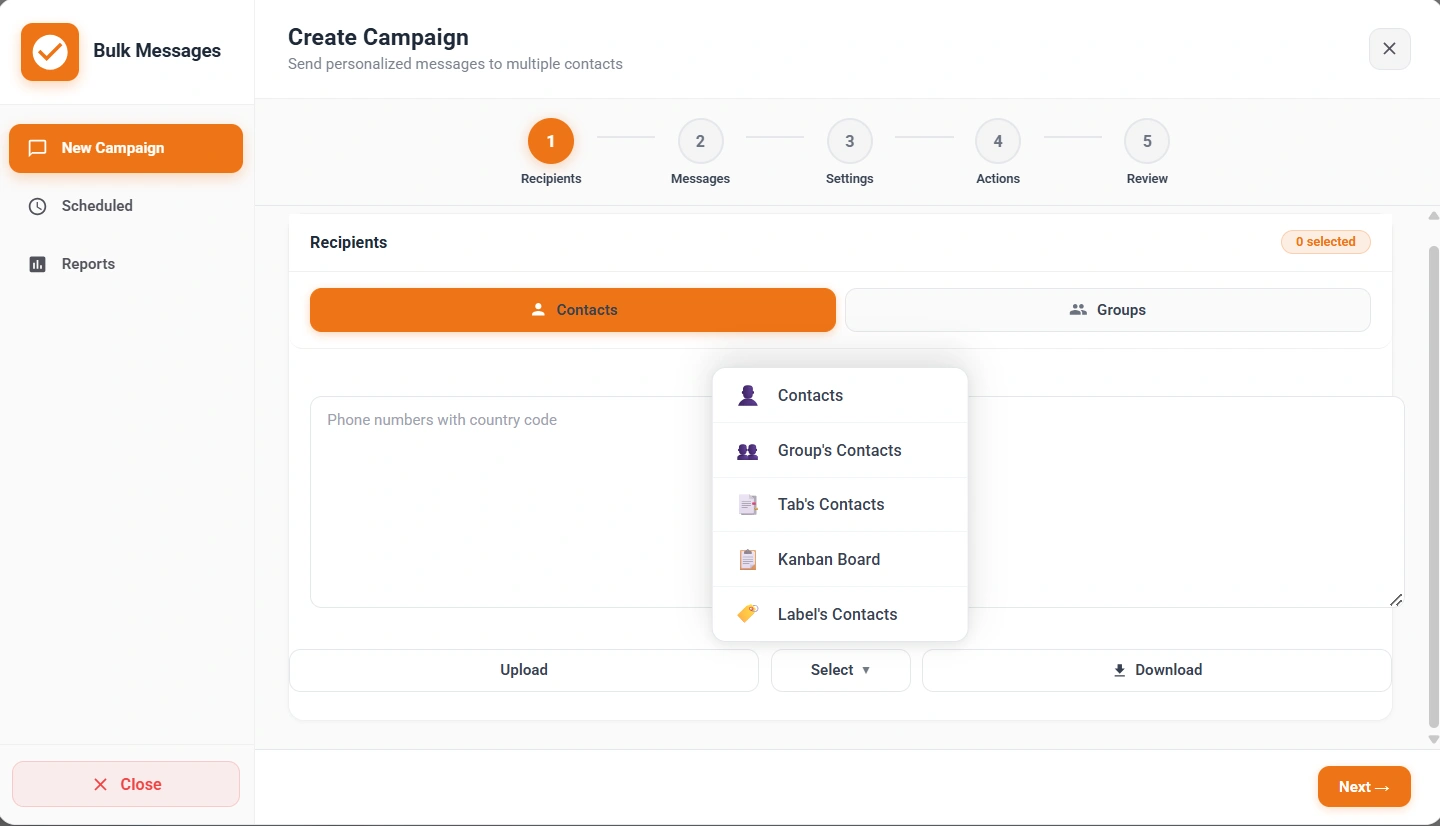The width and height of the screenshot is (1440, 826).
Task: Go to step 4 Actions
Action: pyautogui.click(x=998, y=141)
